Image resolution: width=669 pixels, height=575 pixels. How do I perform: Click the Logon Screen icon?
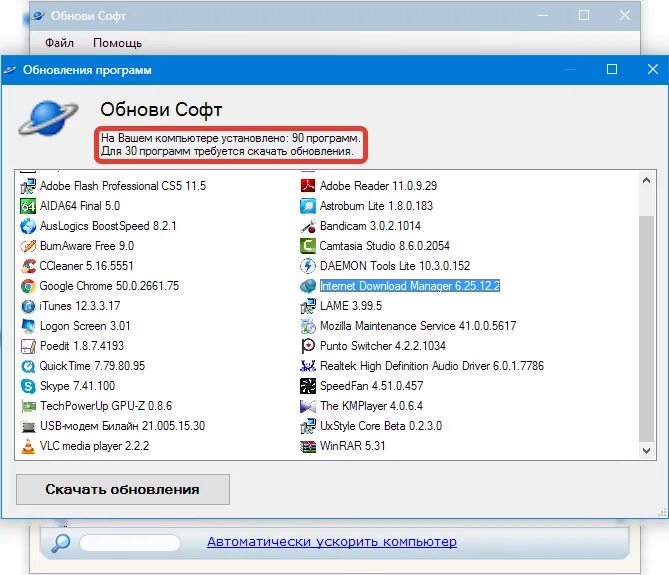pos(28,326)
